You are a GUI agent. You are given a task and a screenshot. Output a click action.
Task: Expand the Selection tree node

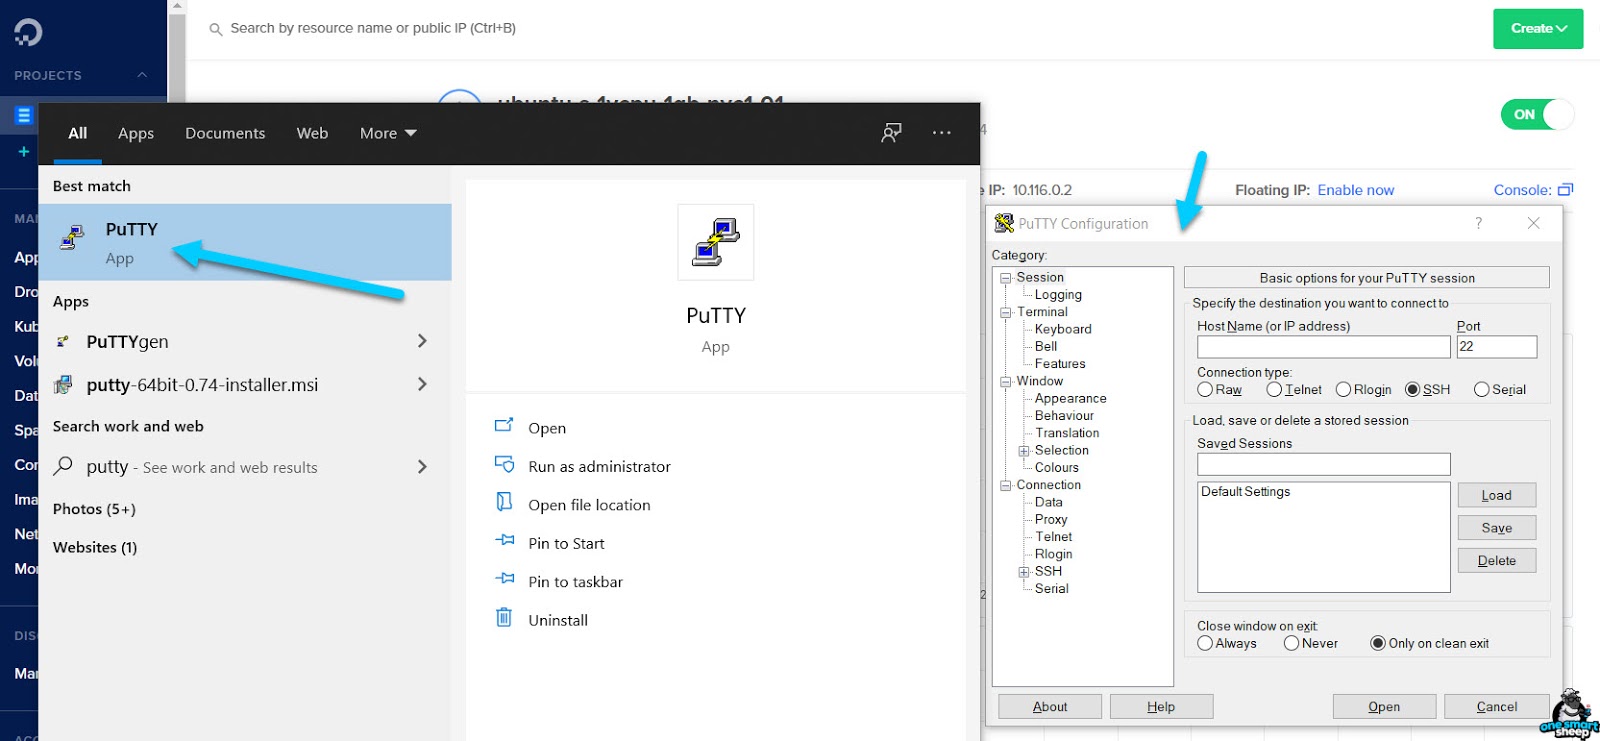pos(1024,451)
